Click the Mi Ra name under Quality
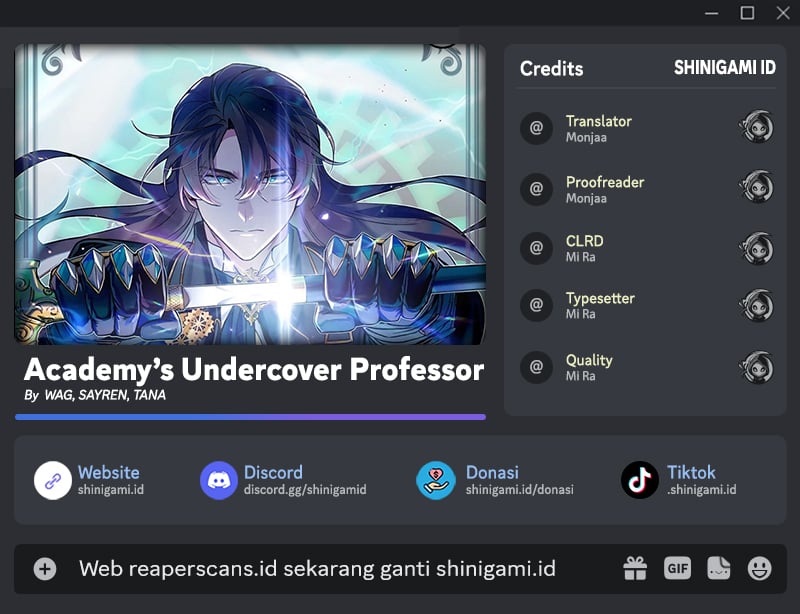Image resolution: width=800 pixels, height=614 pixels. click(x=581, y=376)
